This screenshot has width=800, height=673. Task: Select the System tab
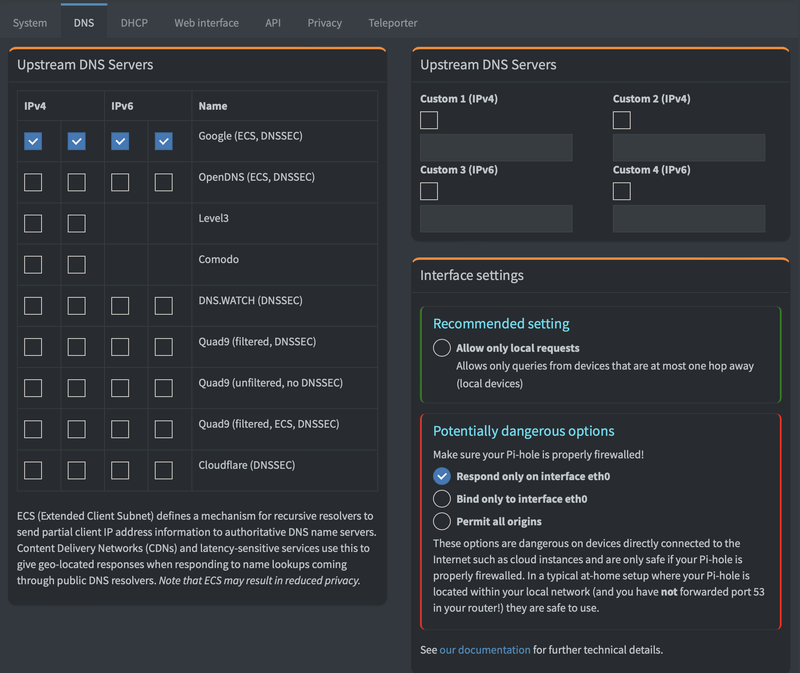[x=30, y=23]
